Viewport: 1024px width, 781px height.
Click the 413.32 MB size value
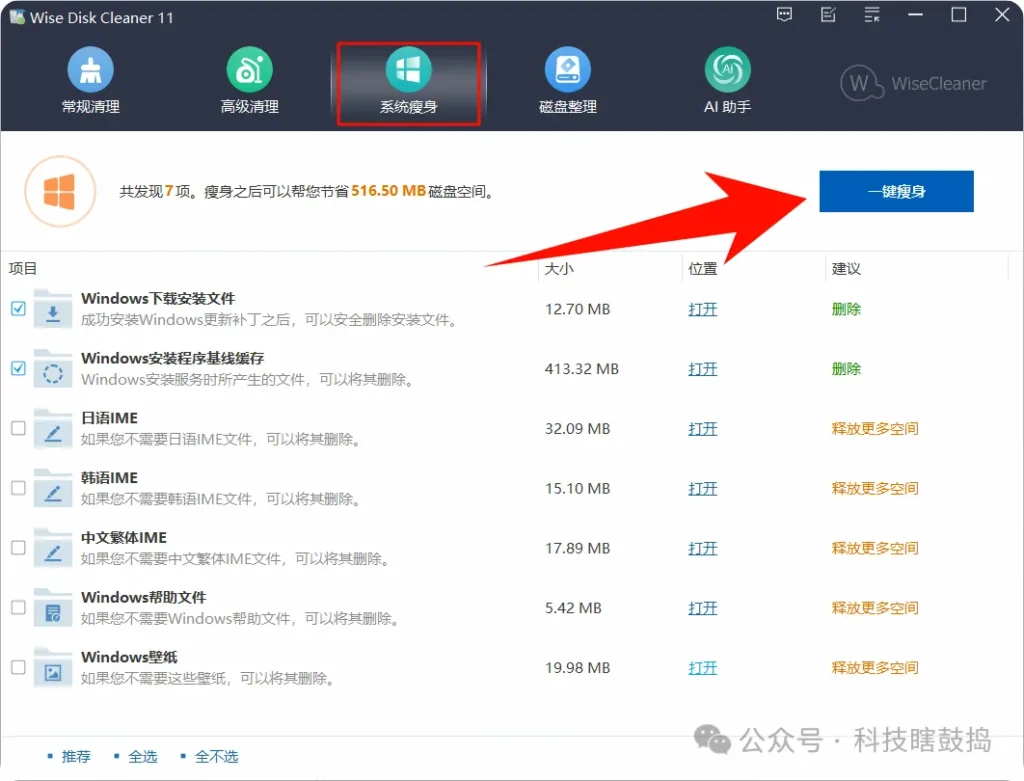pyautogui.click(x=582, y=369)
